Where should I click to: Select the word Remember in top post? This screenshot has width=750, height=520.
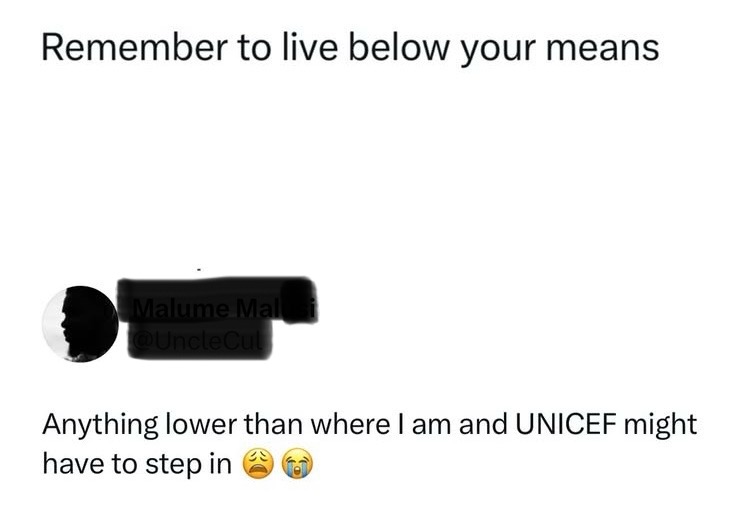click(135, 48)
